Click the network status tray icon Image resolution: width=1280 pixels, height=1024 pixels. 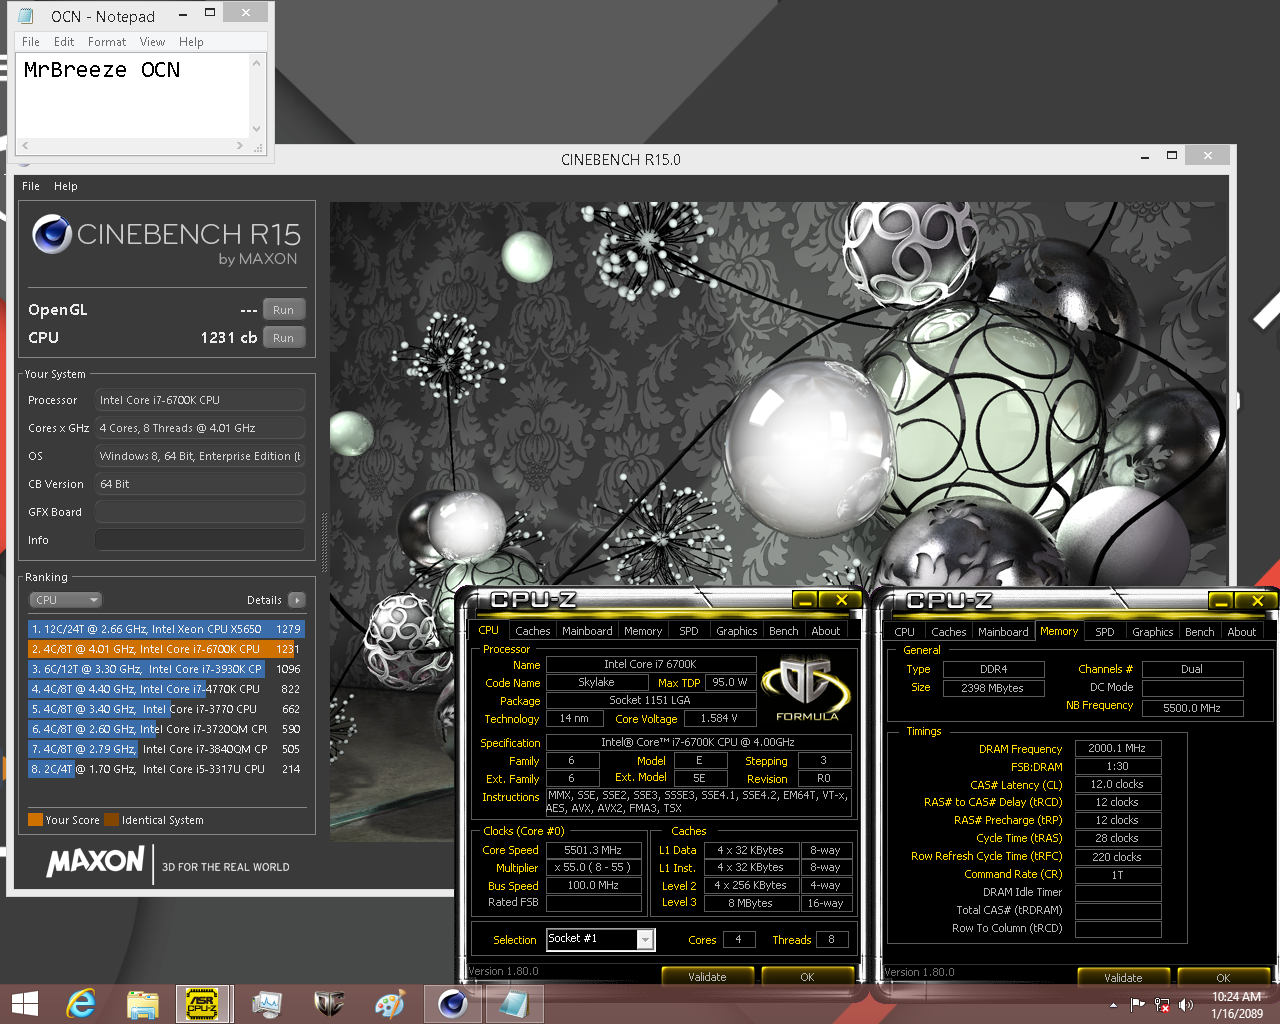click(x=1162, y=1005)
